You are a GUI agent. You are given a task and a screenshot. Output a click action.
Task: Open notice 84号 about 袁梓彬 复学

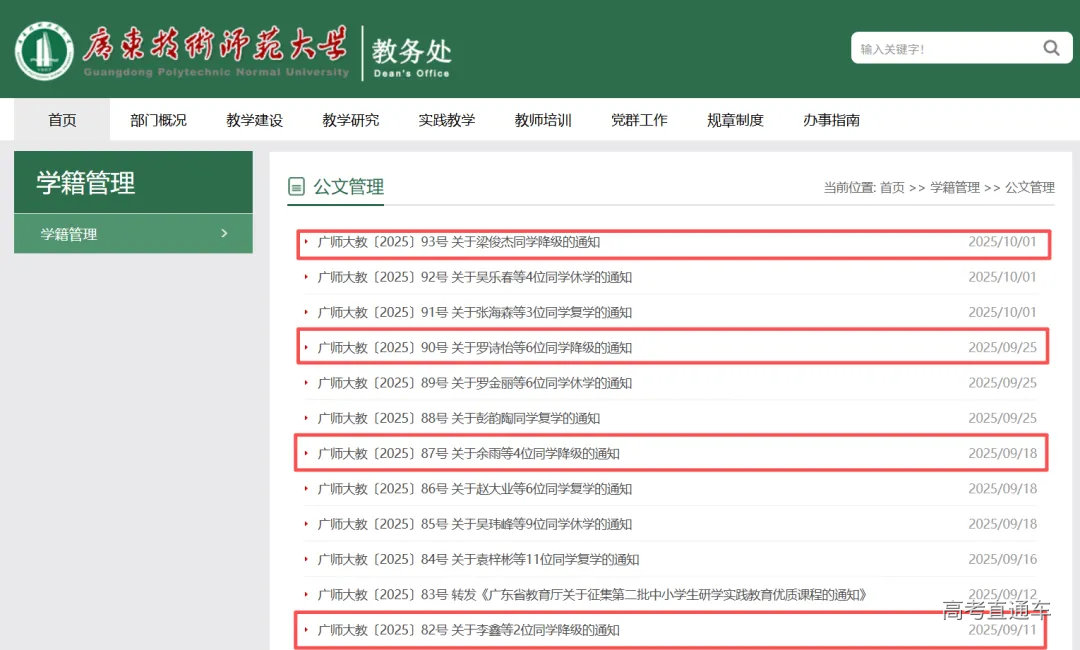[x=478, y=559]
